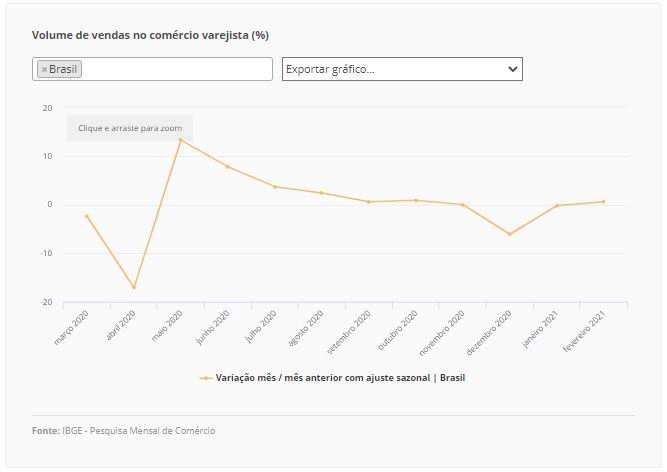Click the legend line marker icon
The height and width of the screenshot is (472, 667).
click(206, 378)
